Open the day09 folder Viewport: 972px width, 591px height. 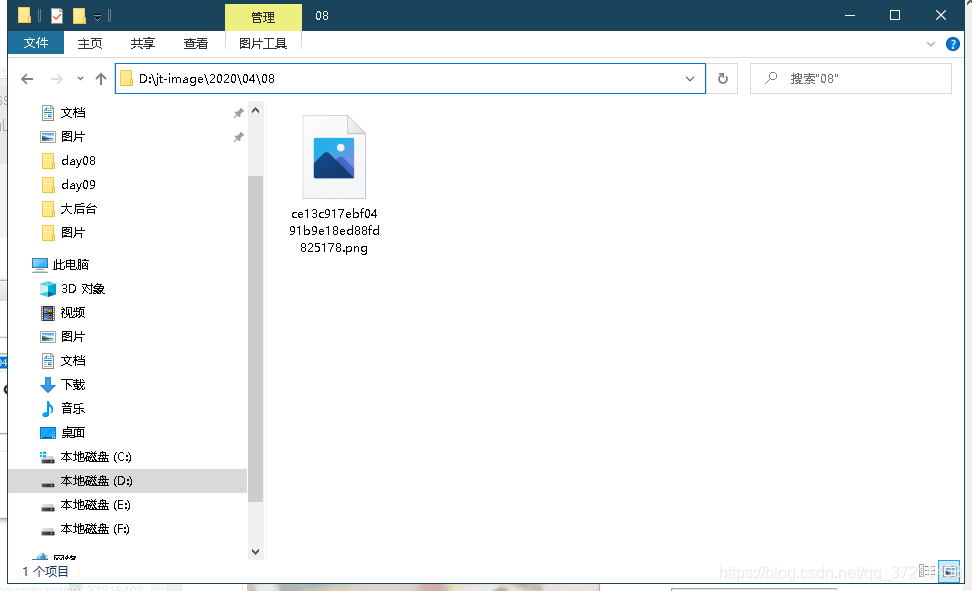pos(78,185)
